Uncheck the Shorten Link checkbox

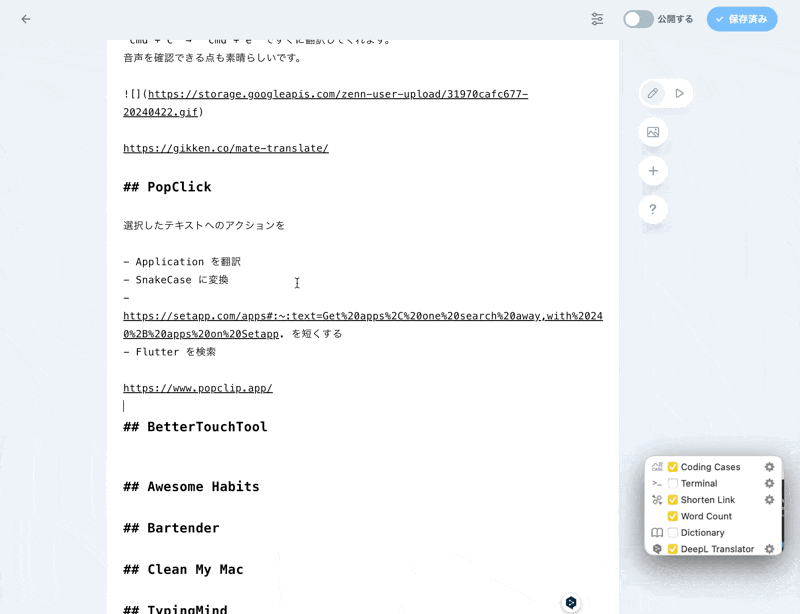coord(672,500)
